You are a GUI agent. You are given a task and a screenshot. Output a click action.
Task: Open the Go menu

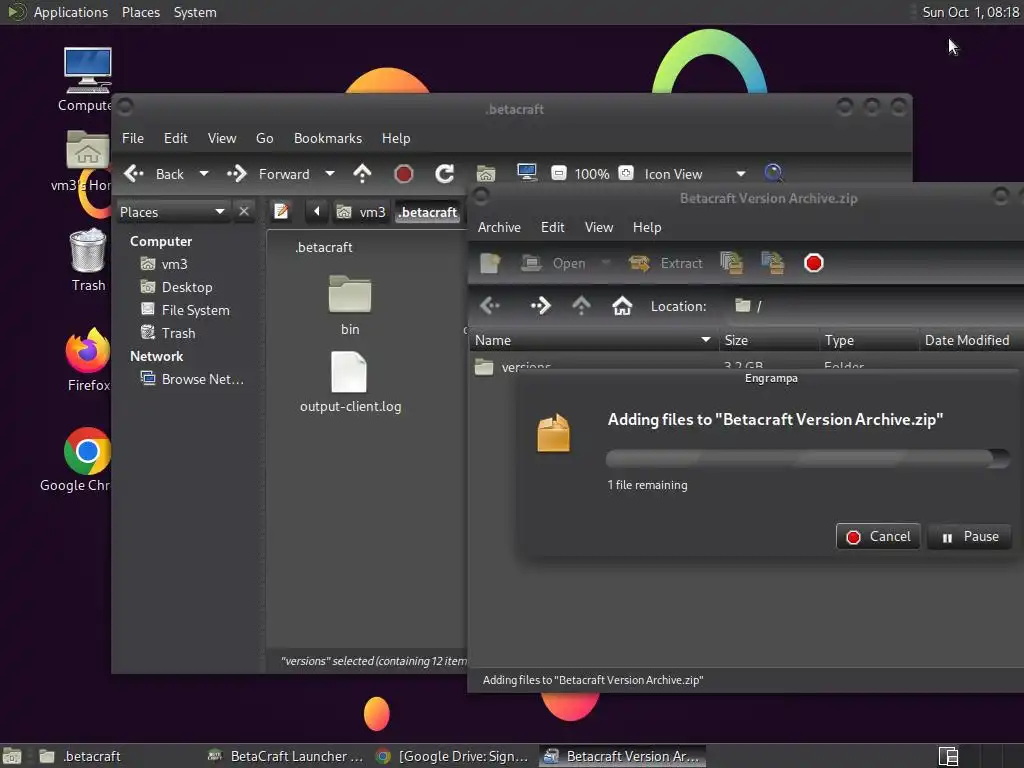tap(264, 138)
